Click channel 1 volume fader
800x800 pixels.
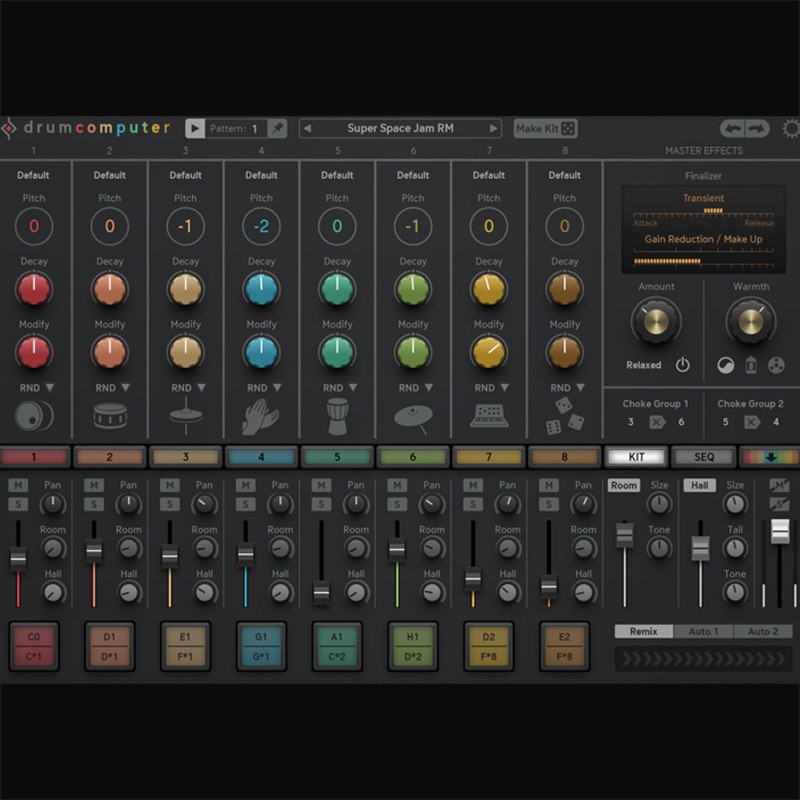(18, 558)
